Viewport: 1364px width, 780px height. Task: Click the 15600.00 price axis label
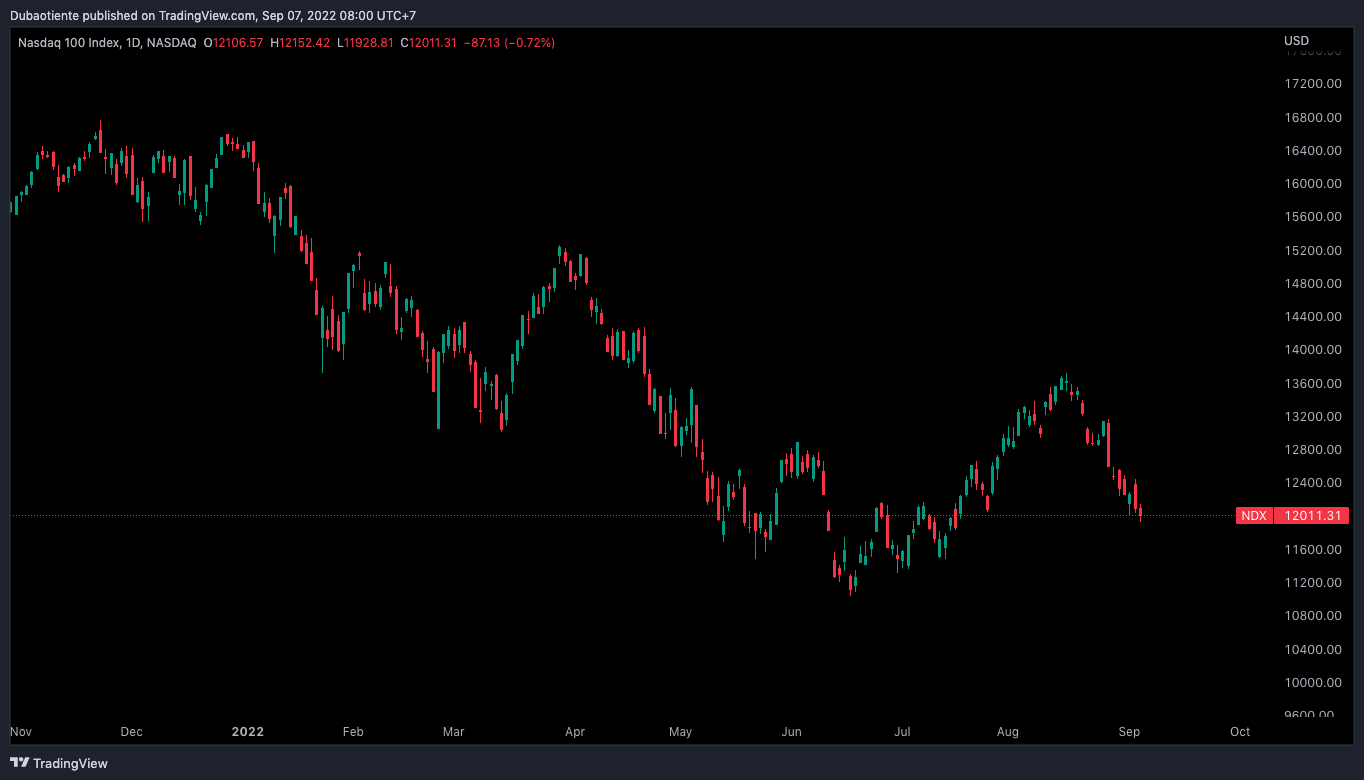coord(1313,217)
